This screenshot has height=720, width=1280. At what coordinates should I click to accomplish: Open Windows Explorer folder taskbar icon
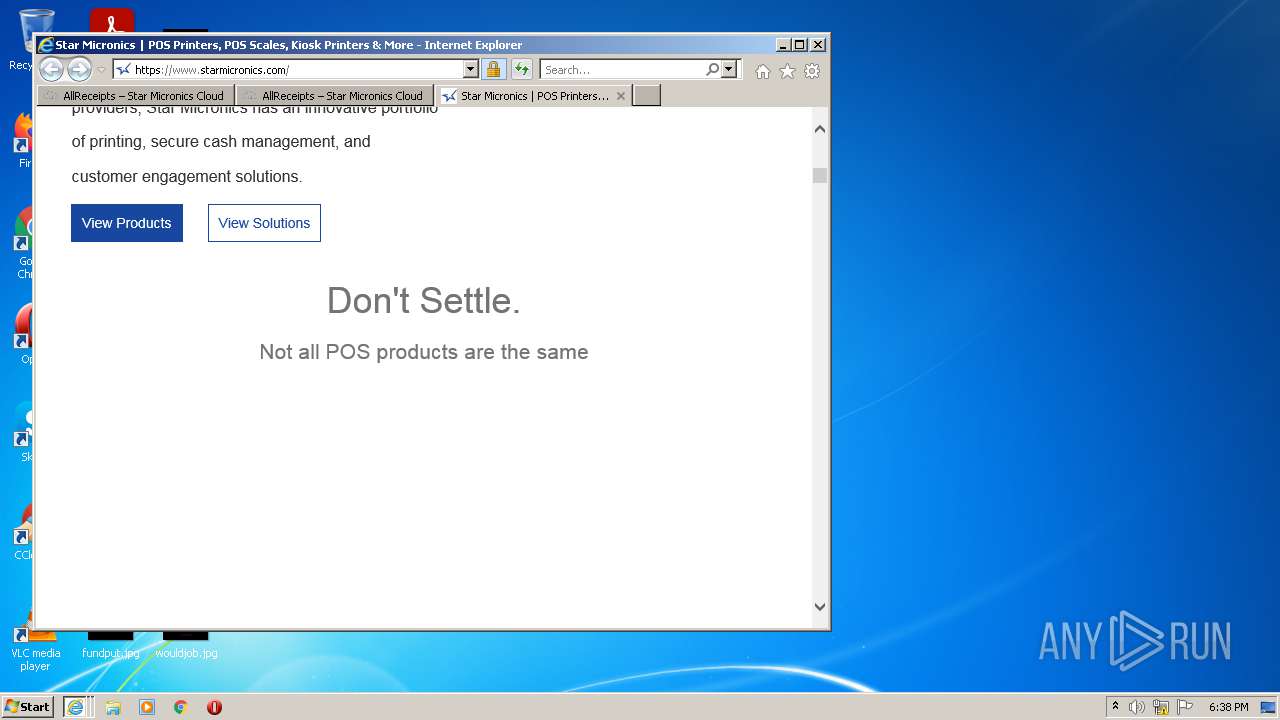113,707
